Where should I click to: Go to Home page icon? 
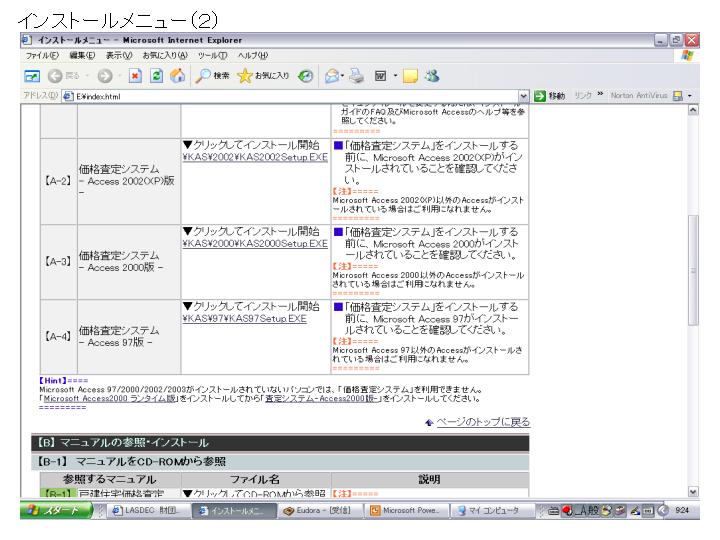point(178,76)
